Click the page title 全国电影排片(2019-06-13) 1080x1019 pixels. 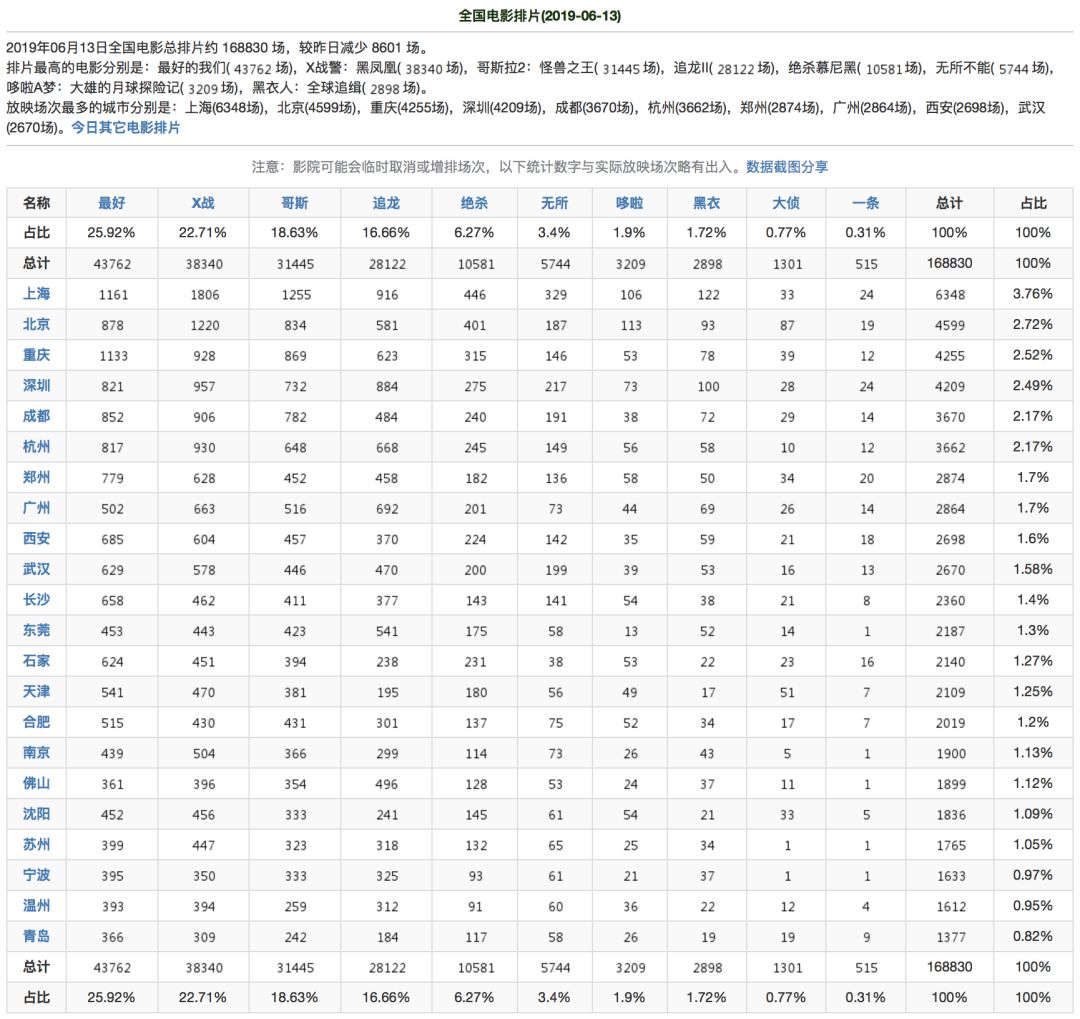[x=540, y=16]
